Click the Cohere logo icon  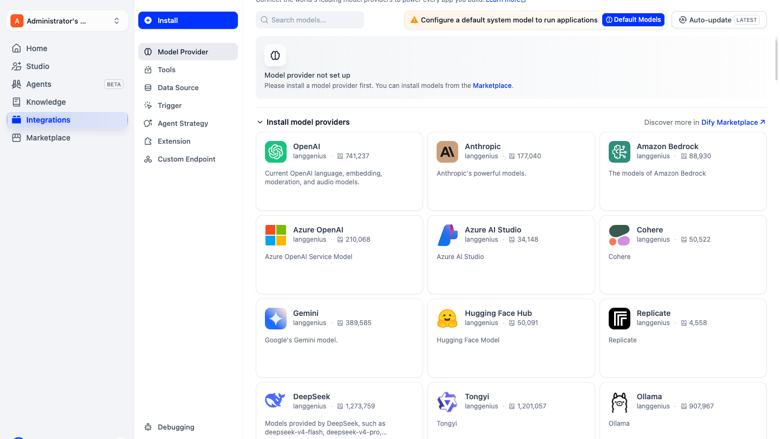[619, 235]
